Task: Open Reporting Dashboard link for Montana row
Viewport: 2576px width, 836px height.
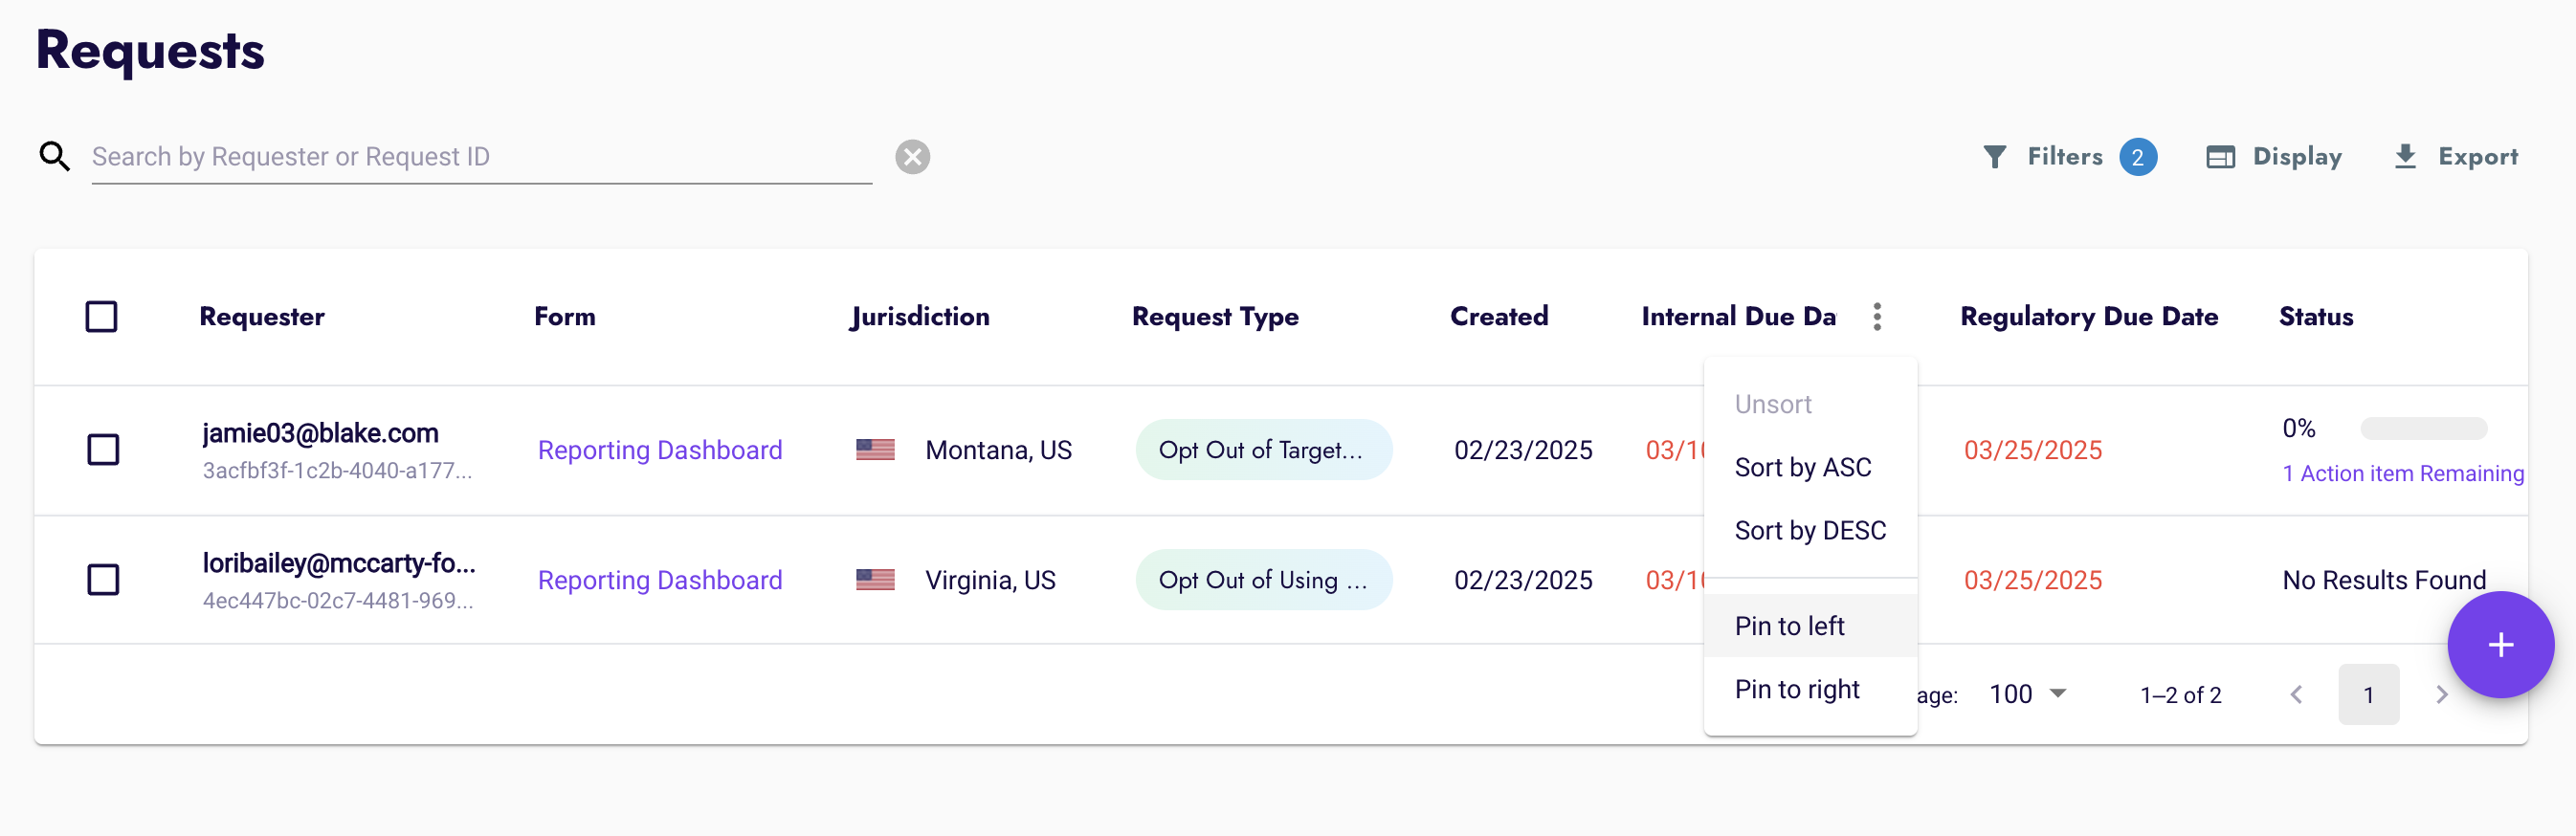Action: click(x=660, y=450)
